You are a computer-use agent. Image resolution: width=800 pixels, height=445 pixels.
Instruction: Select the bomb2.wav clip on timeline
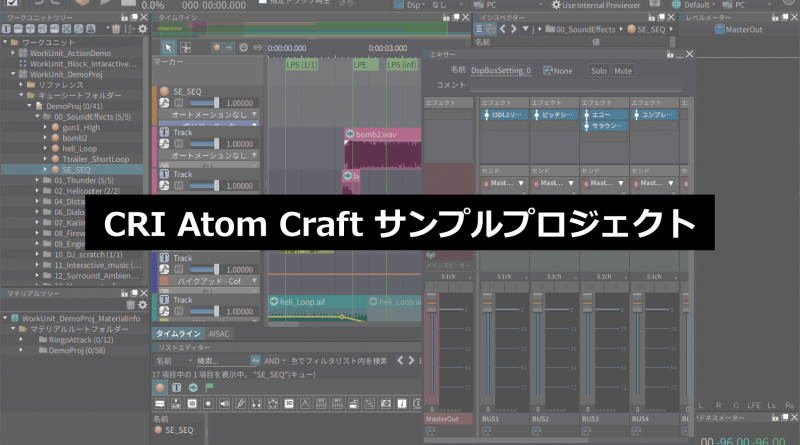click(383, 149)
